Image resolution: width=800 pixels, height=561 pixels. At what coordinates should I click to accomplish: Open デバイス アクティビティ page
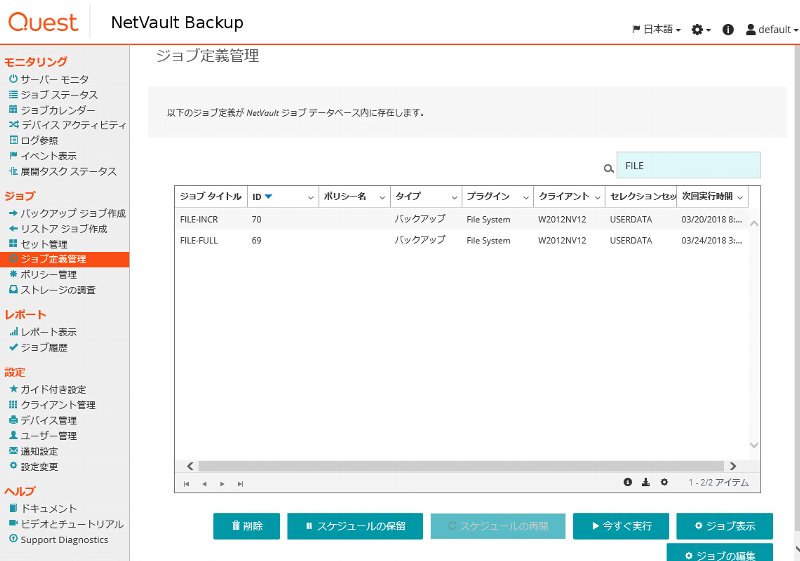[x=67, y=125]
